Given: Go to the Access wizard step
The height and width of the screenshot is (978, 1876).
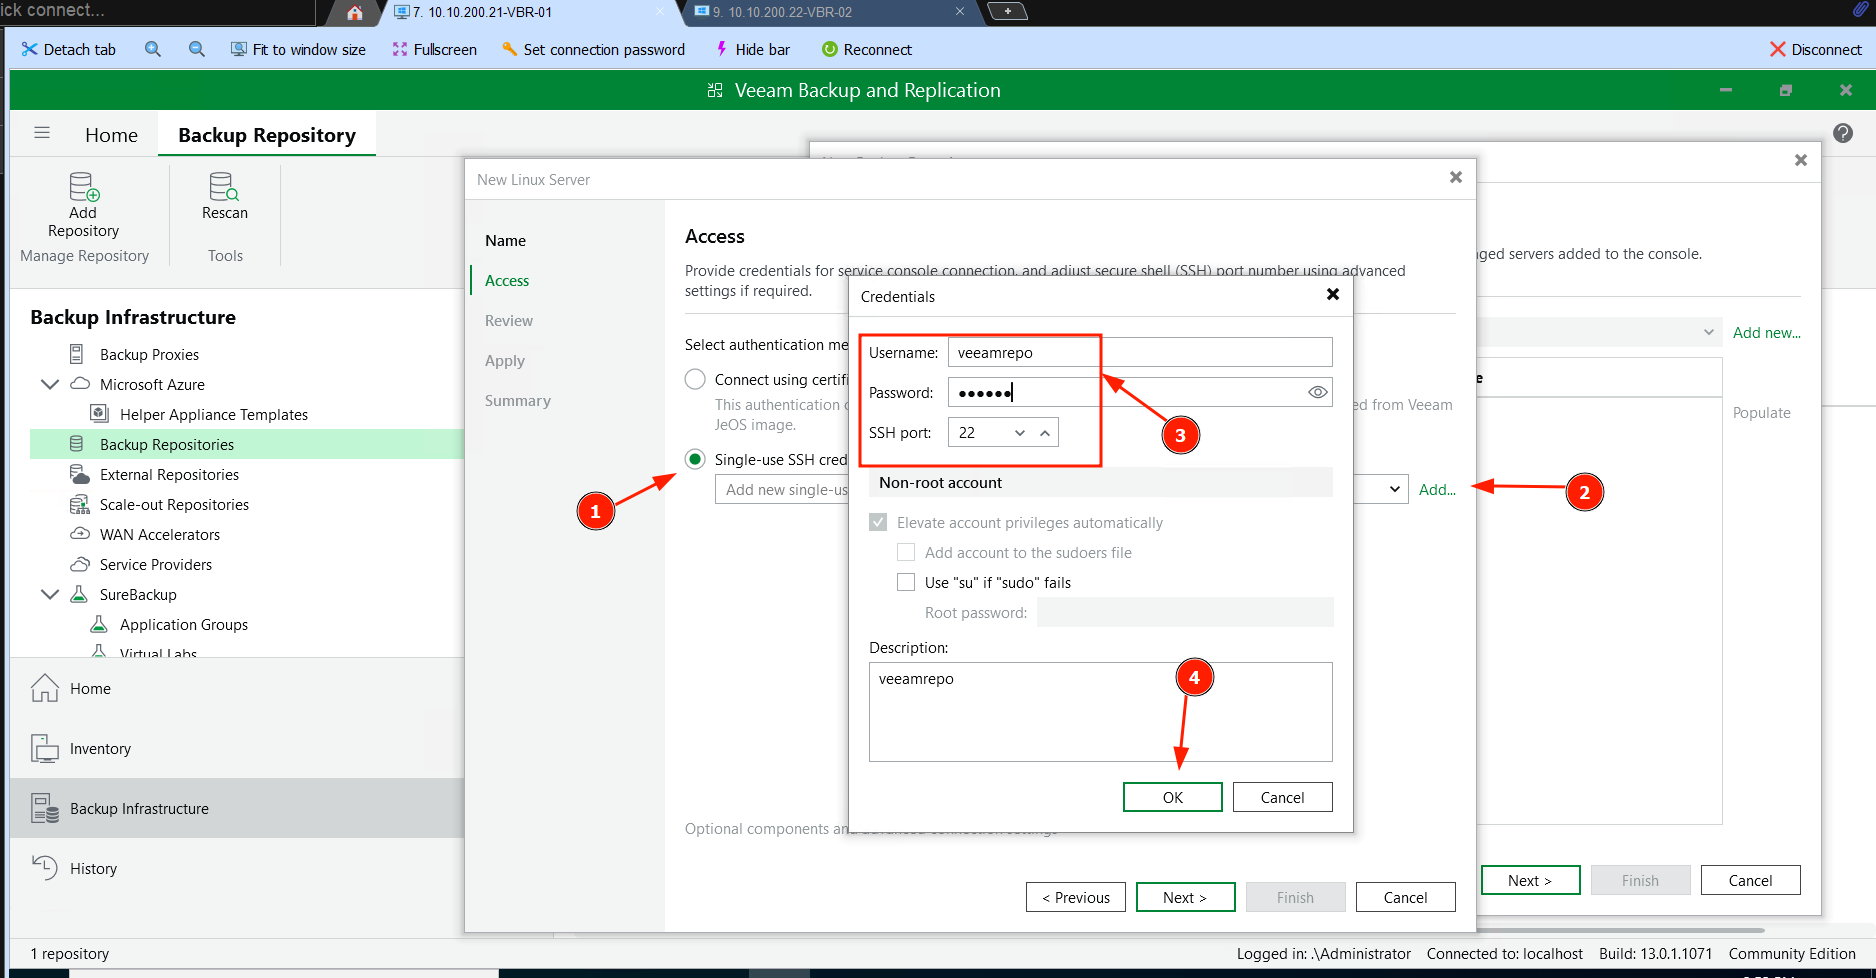Looking at the screenshot, I should pos(507,280).
